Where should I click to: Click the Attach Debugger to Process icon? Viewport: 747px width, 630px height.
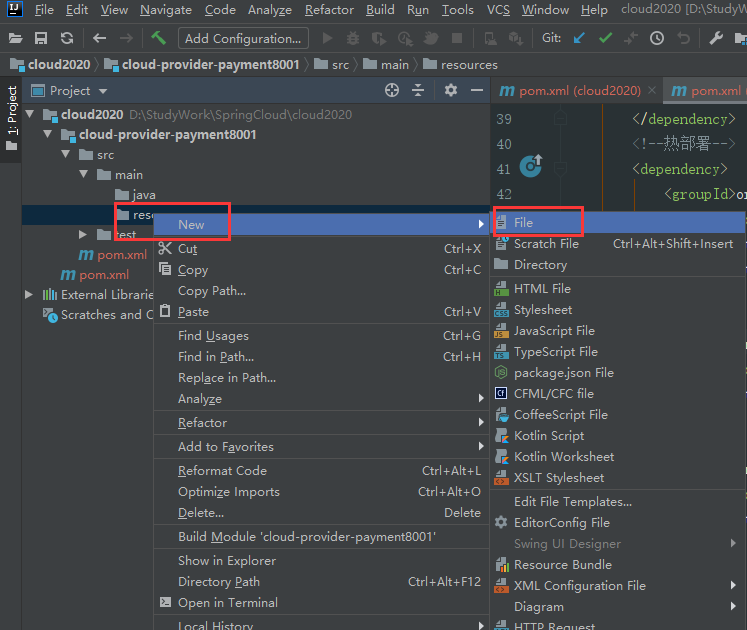click(x=431, y=38)
